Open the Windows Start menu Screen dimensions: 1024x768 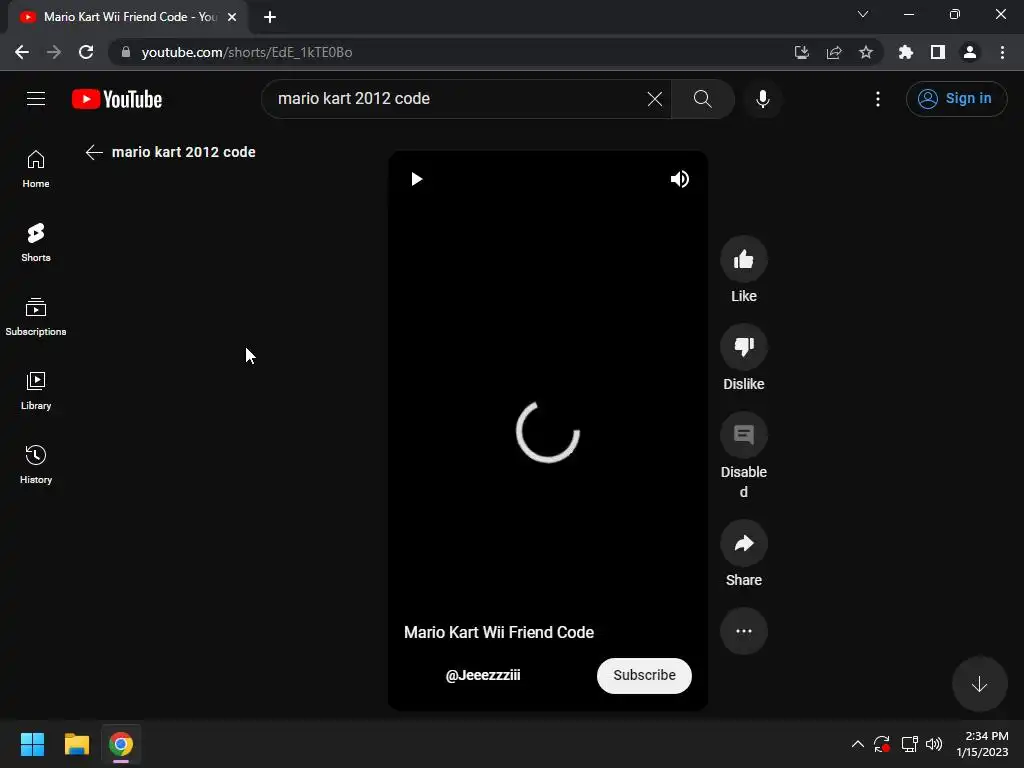pos(32,744)
